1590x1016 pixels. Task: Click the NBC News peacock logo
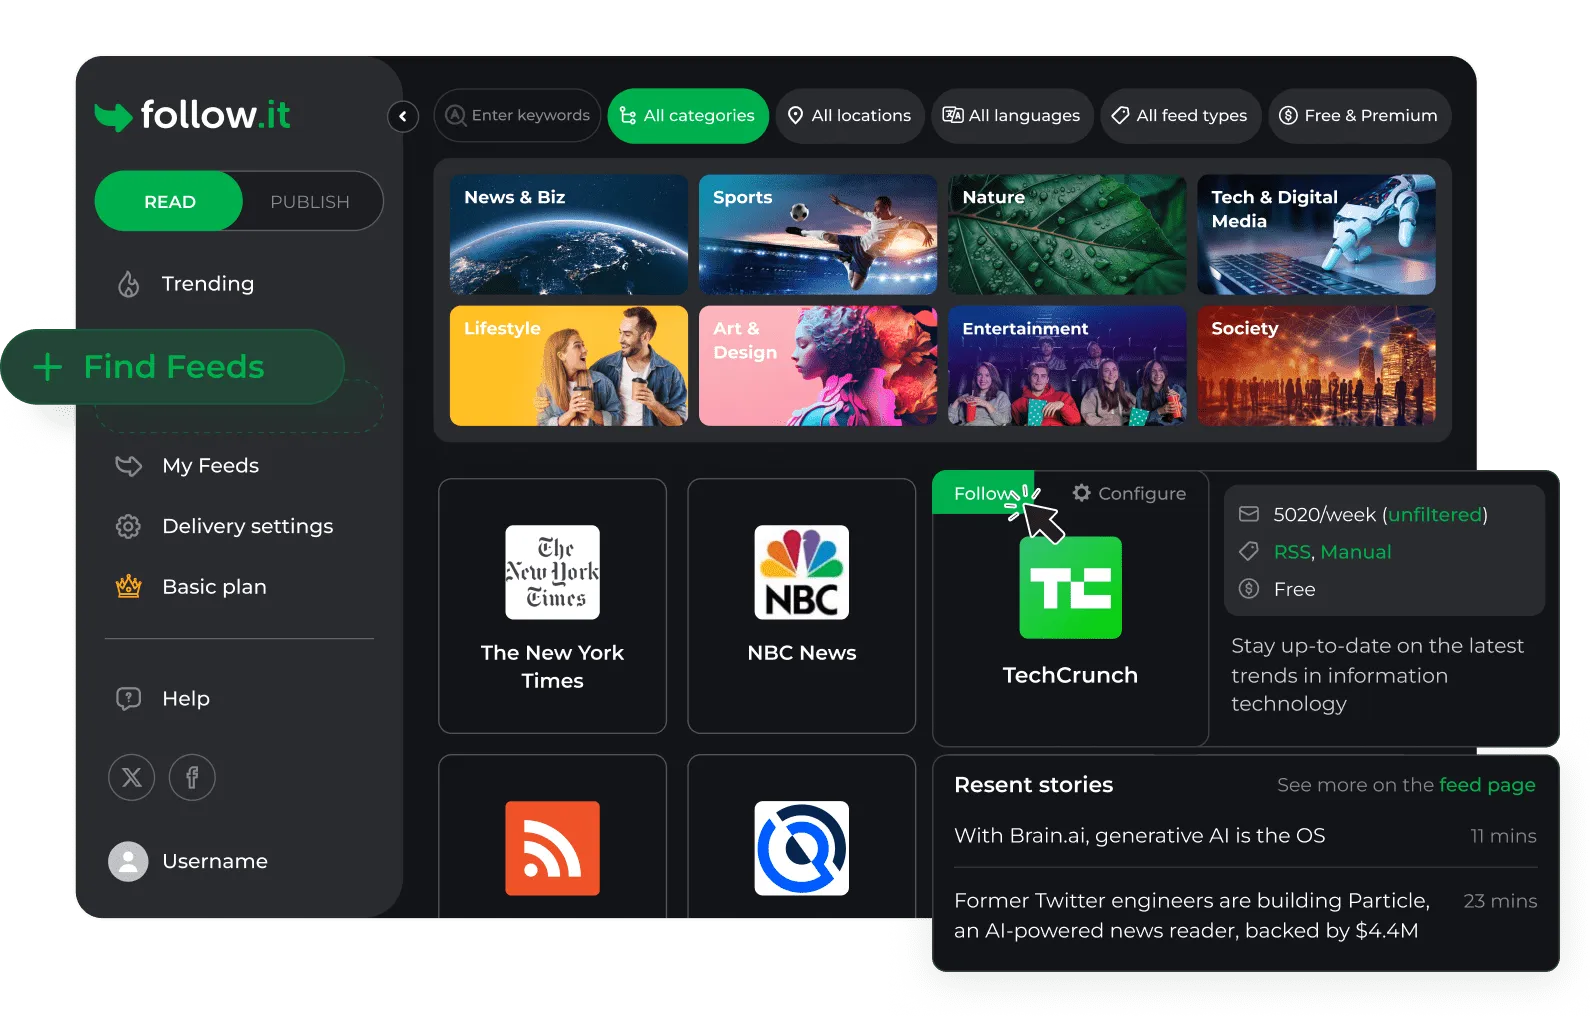(801, 573)
